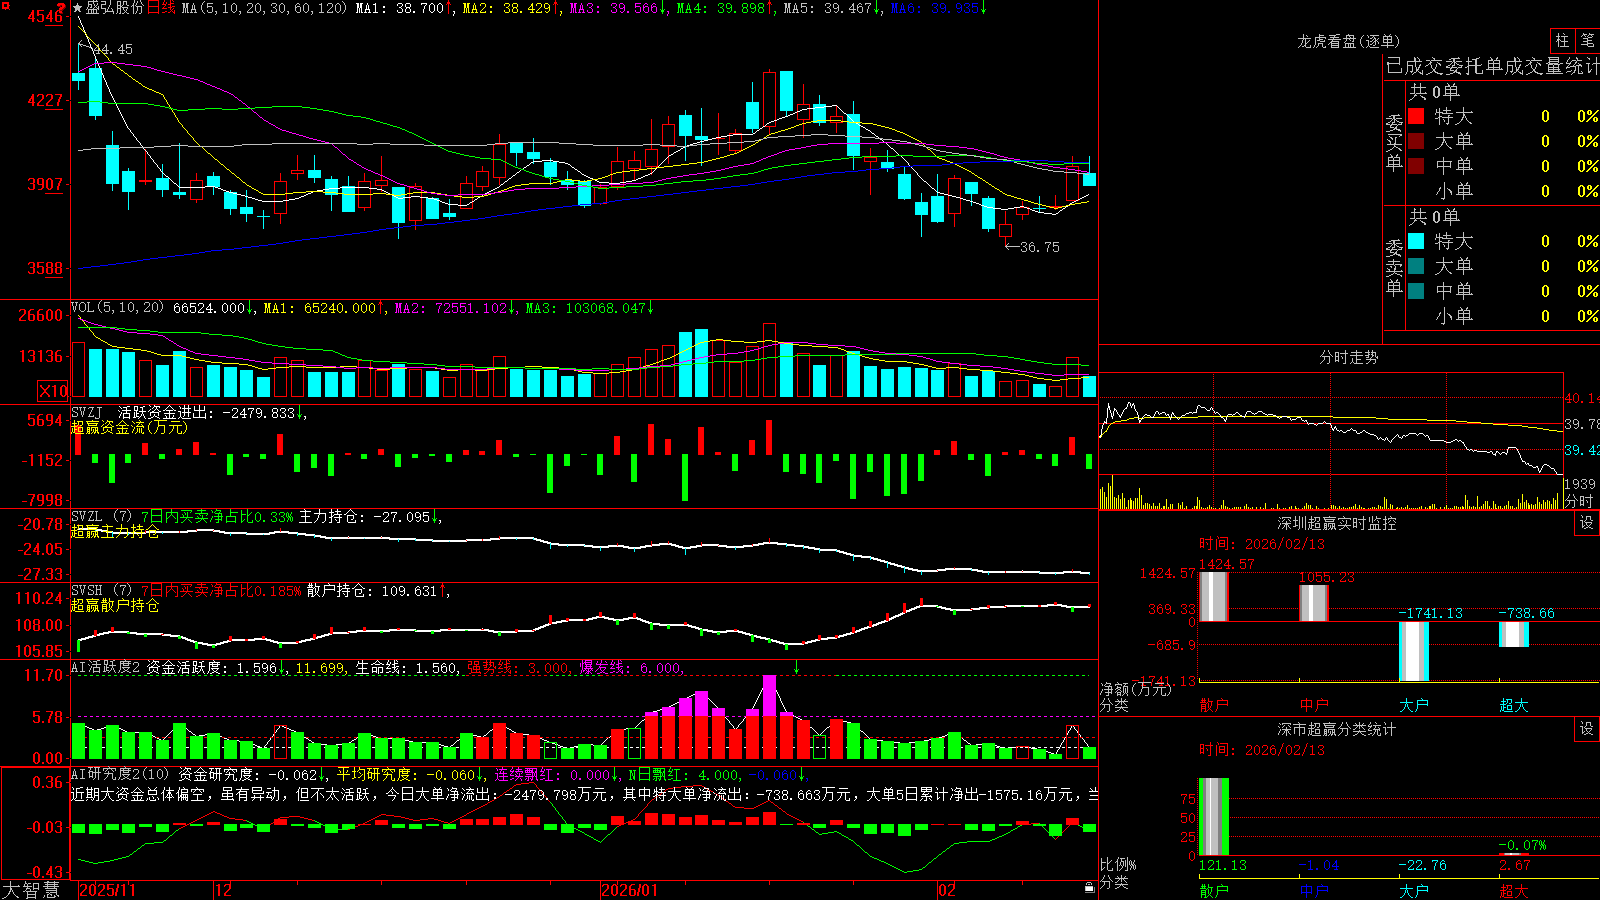Click the 中户 bar labeled 1055.23
Screen dimensions: 1600x900
pyautogui.click(x=1314, y=603)
